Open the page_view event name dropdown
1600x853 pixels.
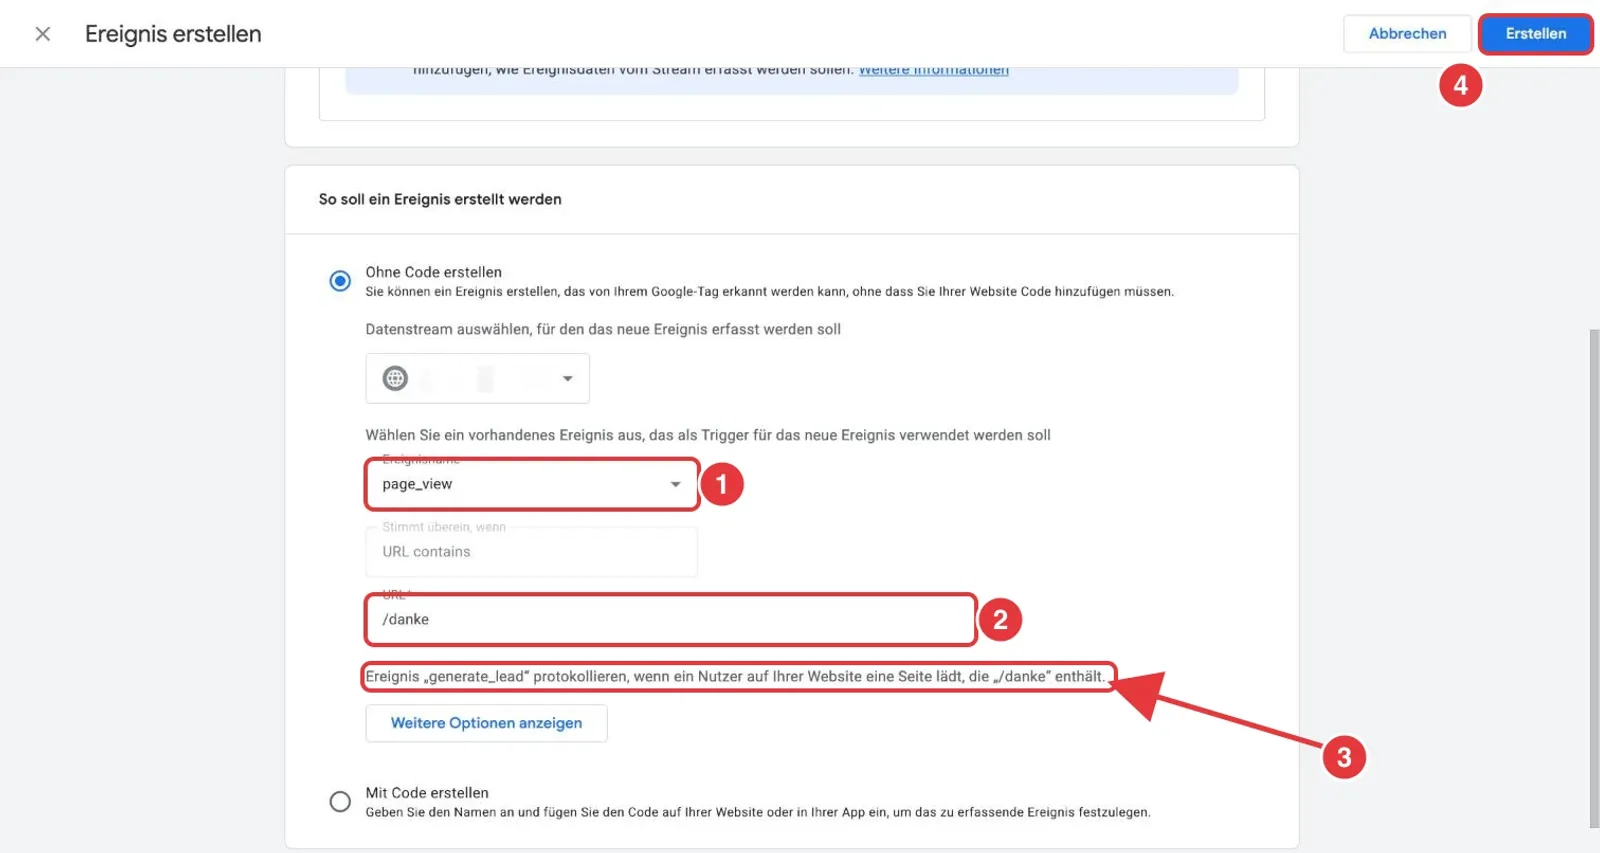[531, 484]
